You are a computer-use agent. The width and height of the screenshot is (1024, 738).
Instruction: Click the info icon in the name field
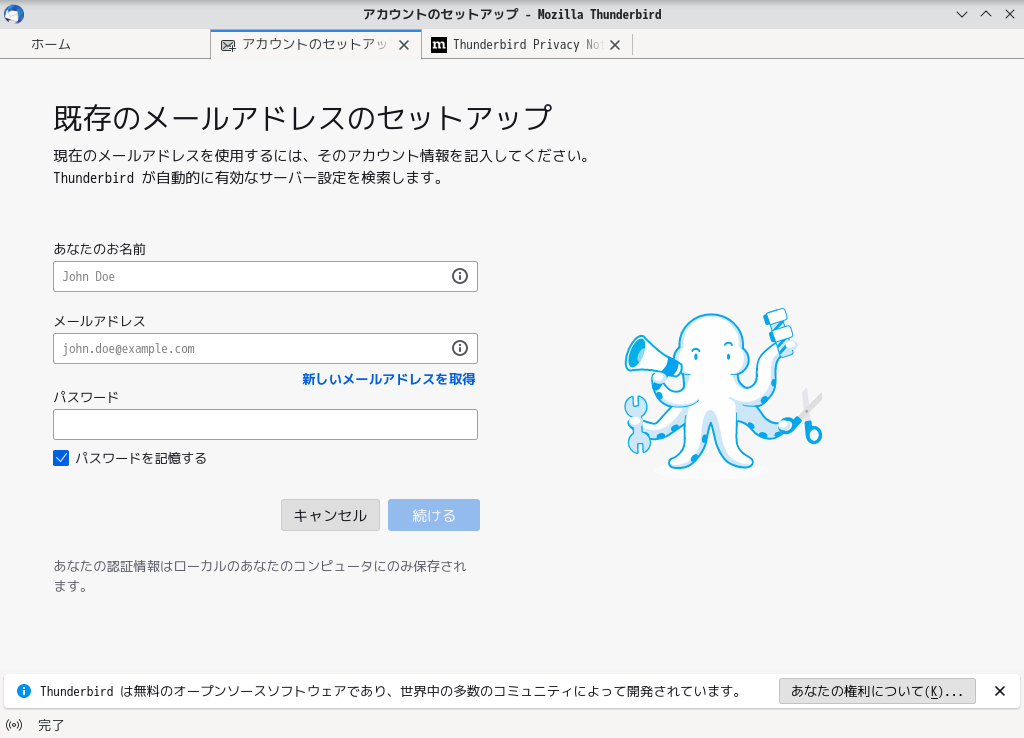(460, 276)
